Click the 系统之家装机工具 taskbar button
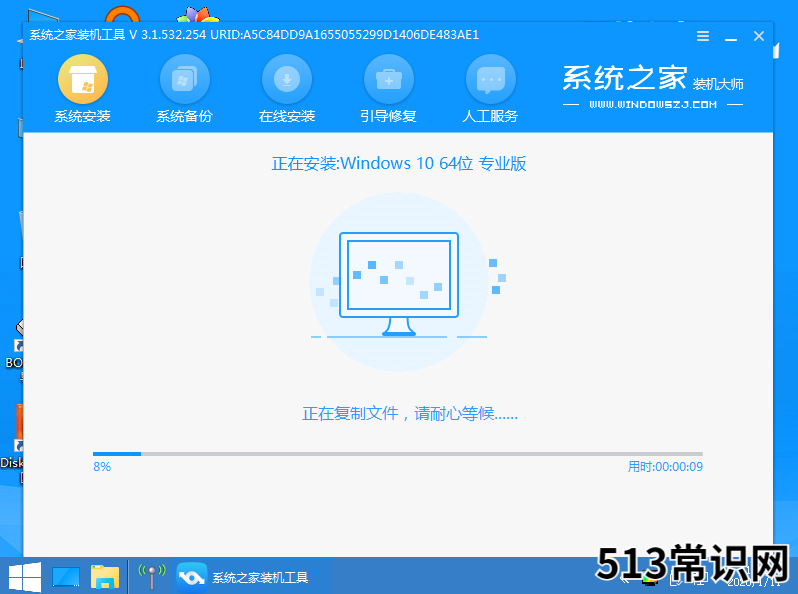 coord(244,577)
